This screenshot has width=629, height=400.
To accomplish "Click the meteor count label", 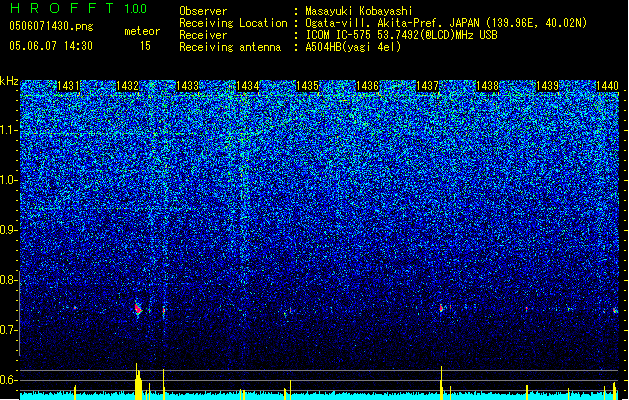I will 142,31.
